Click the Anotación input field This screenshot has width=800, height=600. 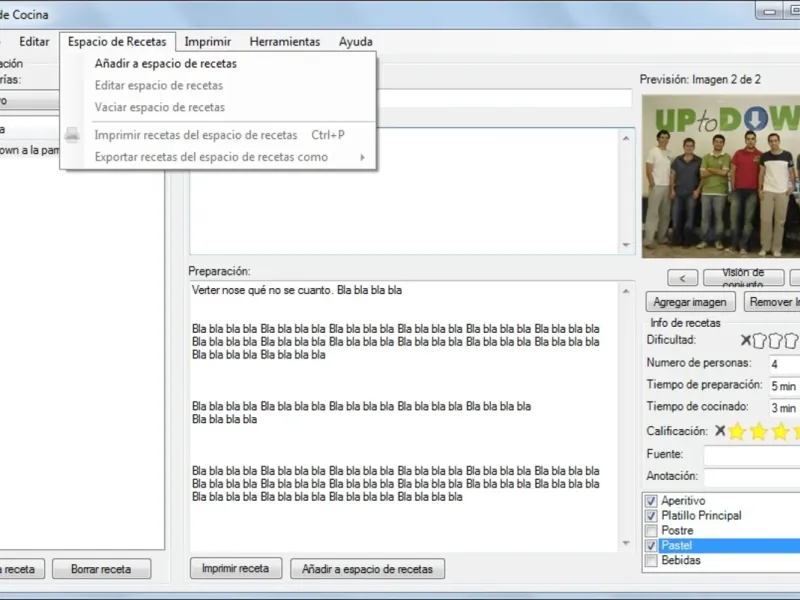tap(752, 477)
